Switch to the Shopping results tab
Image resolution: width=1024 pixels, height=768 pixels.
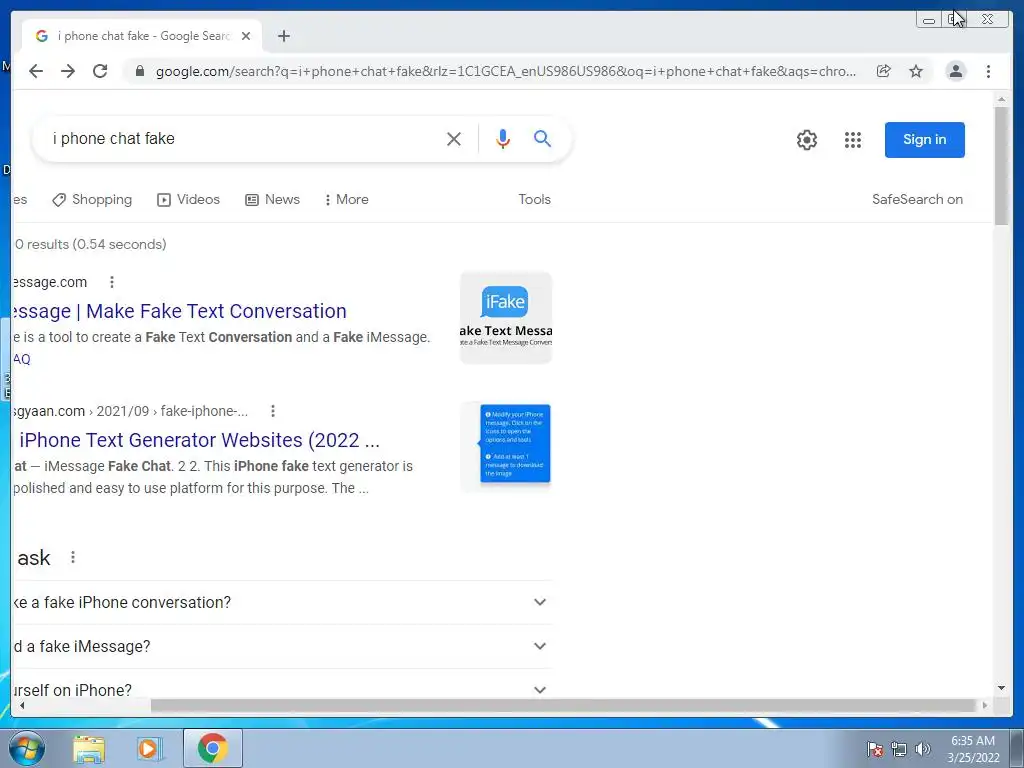point(92,200)
